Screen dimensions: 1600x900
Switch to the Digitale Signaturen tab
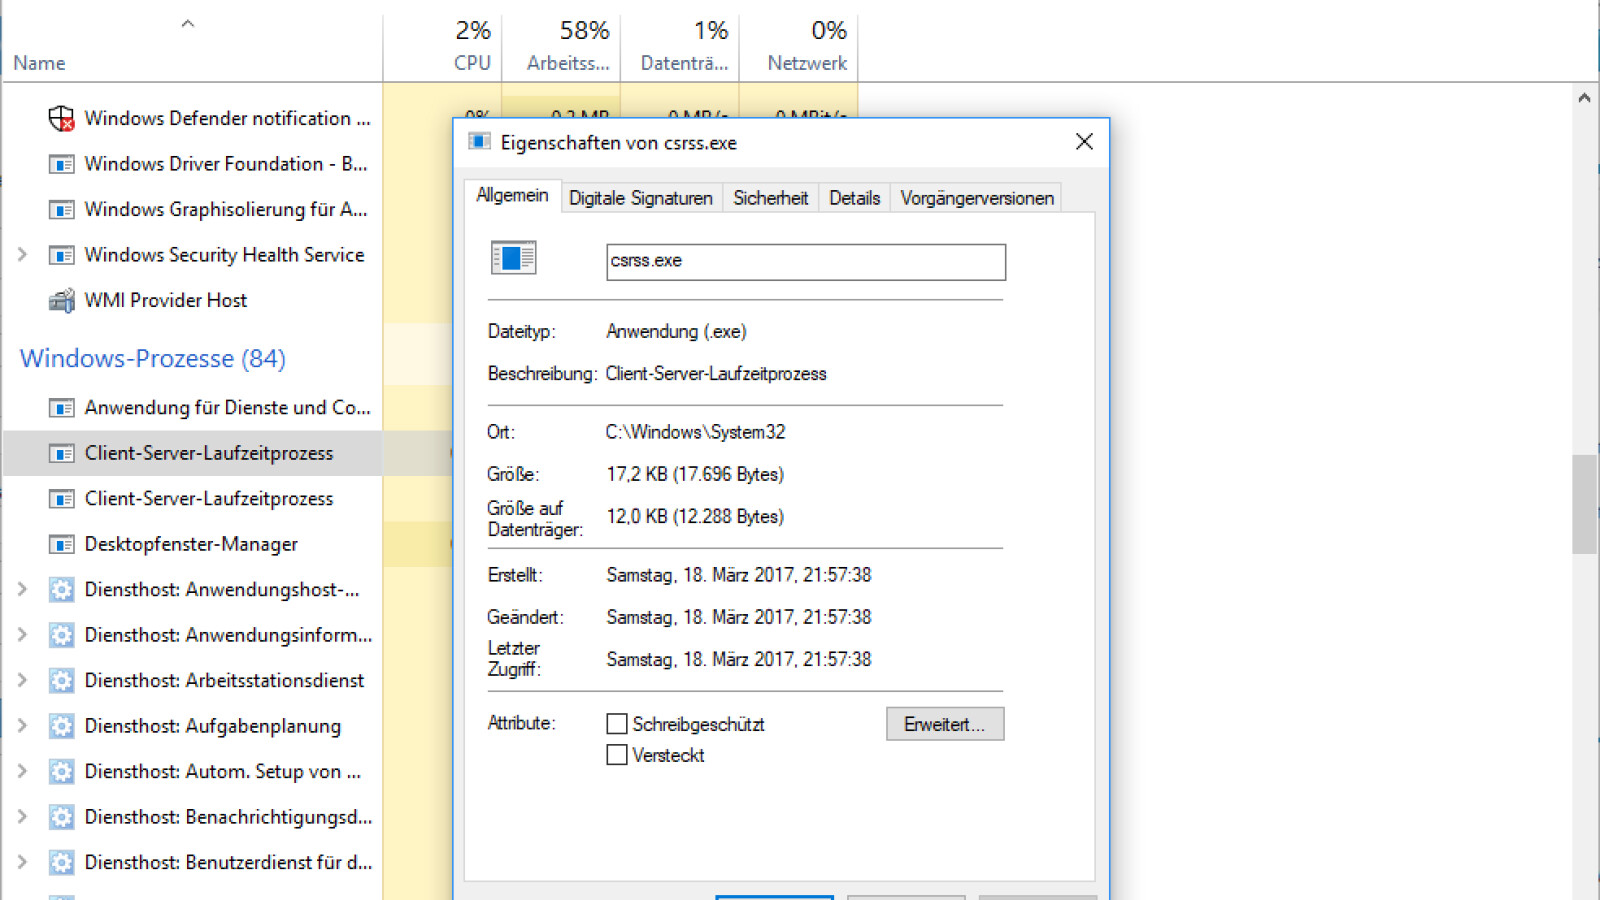pos(640,197)
